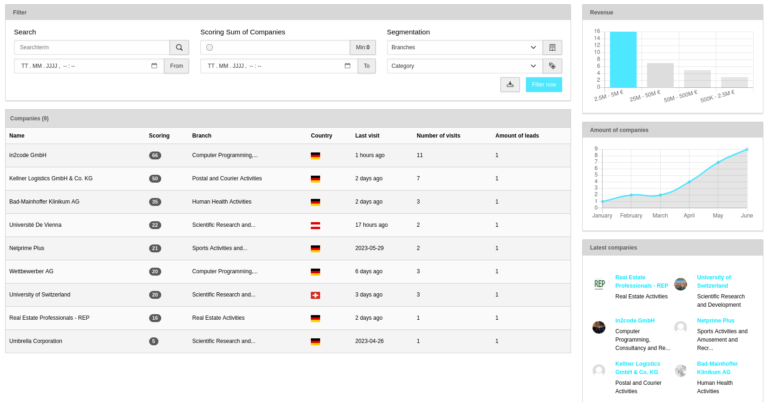Screen dimensions: 768x402
Task: Select the in2code GmbH table row name
Action: [27, 155]
